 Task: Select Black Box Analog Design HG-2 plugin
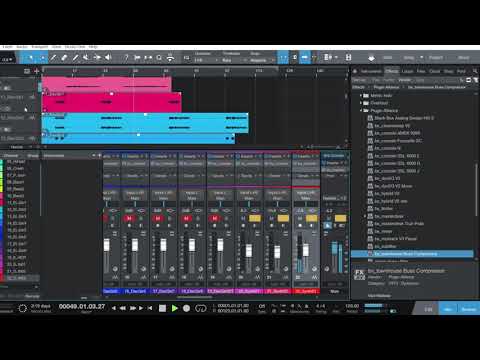pyautogui.click(x=404, y=118)
